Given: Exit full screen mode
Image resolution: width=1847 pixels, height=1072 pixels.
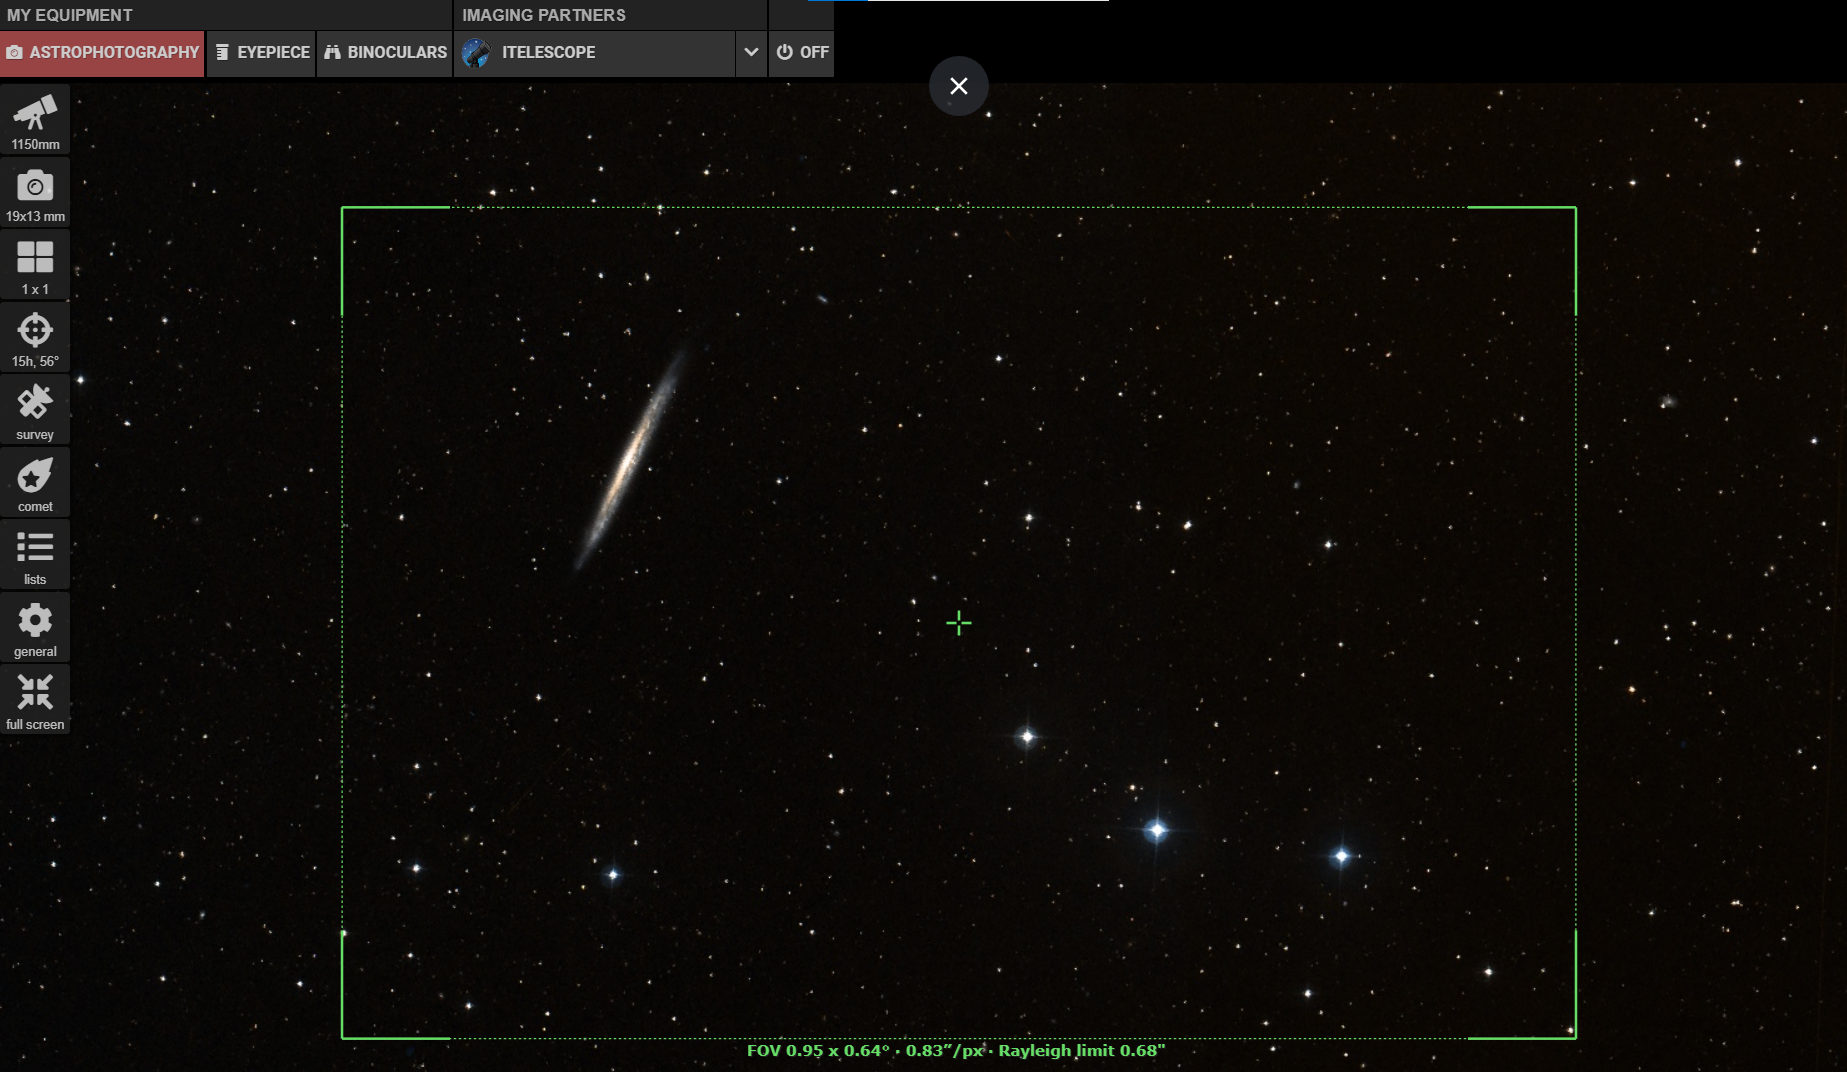Looking at the screenshot, I should click(35, 700).
